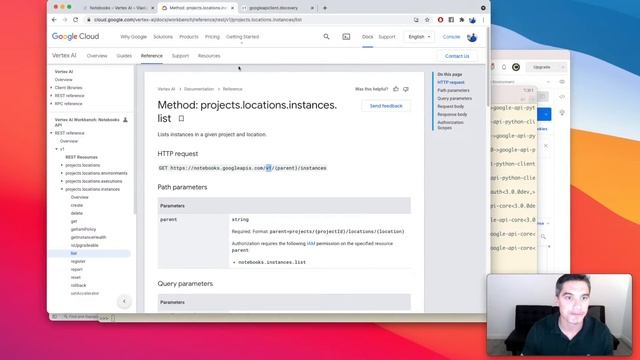Click the open-in-new-window icon in address bar
Viewport: 640px width, 360px height.
pos(416,20)
